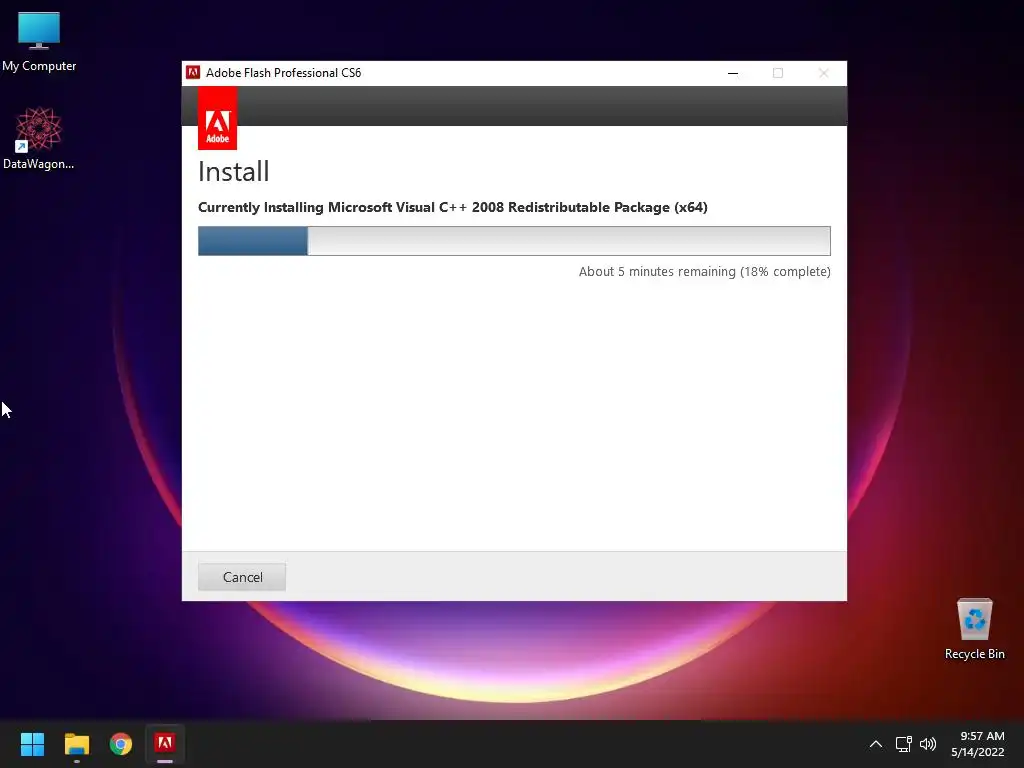Screen dimensions: 1024x768
Task: Select the DataWagon desktop shortcut
Action: (39, 138)
